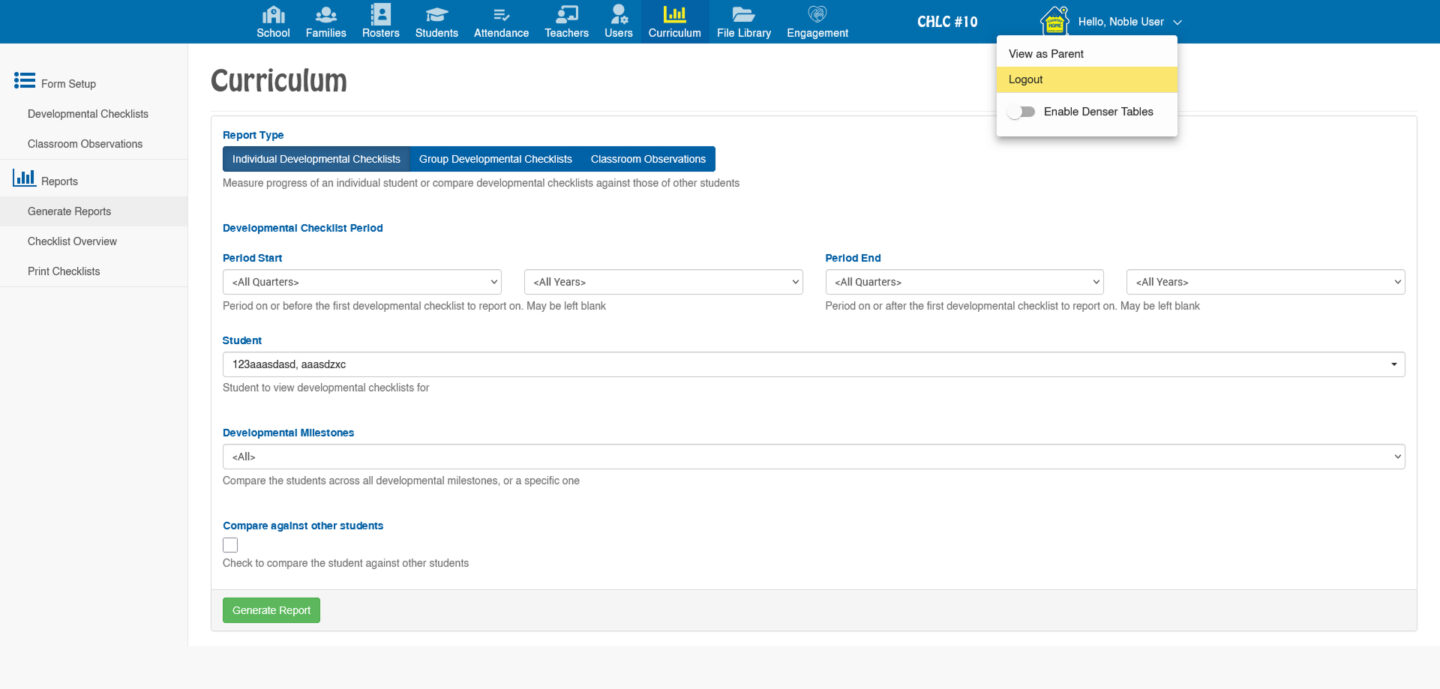The image size is (1440, 689).
Task: Select Classroom Observations report type
Action: pyautogui.click(x=648, y=159)
